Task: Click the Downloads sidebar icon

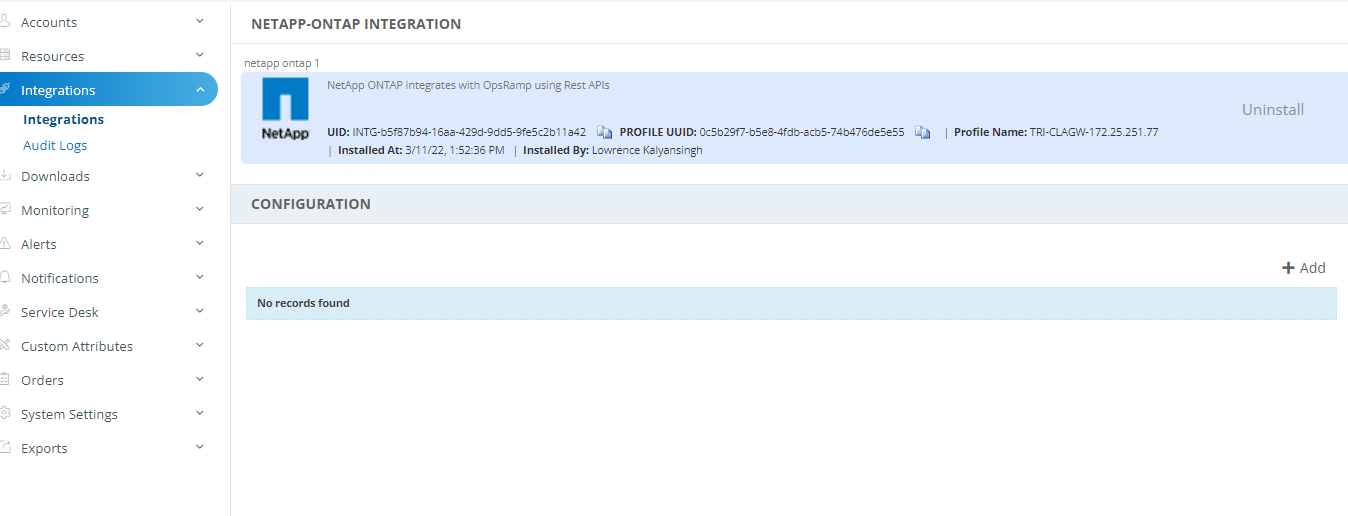Action: tap(5, 176)
